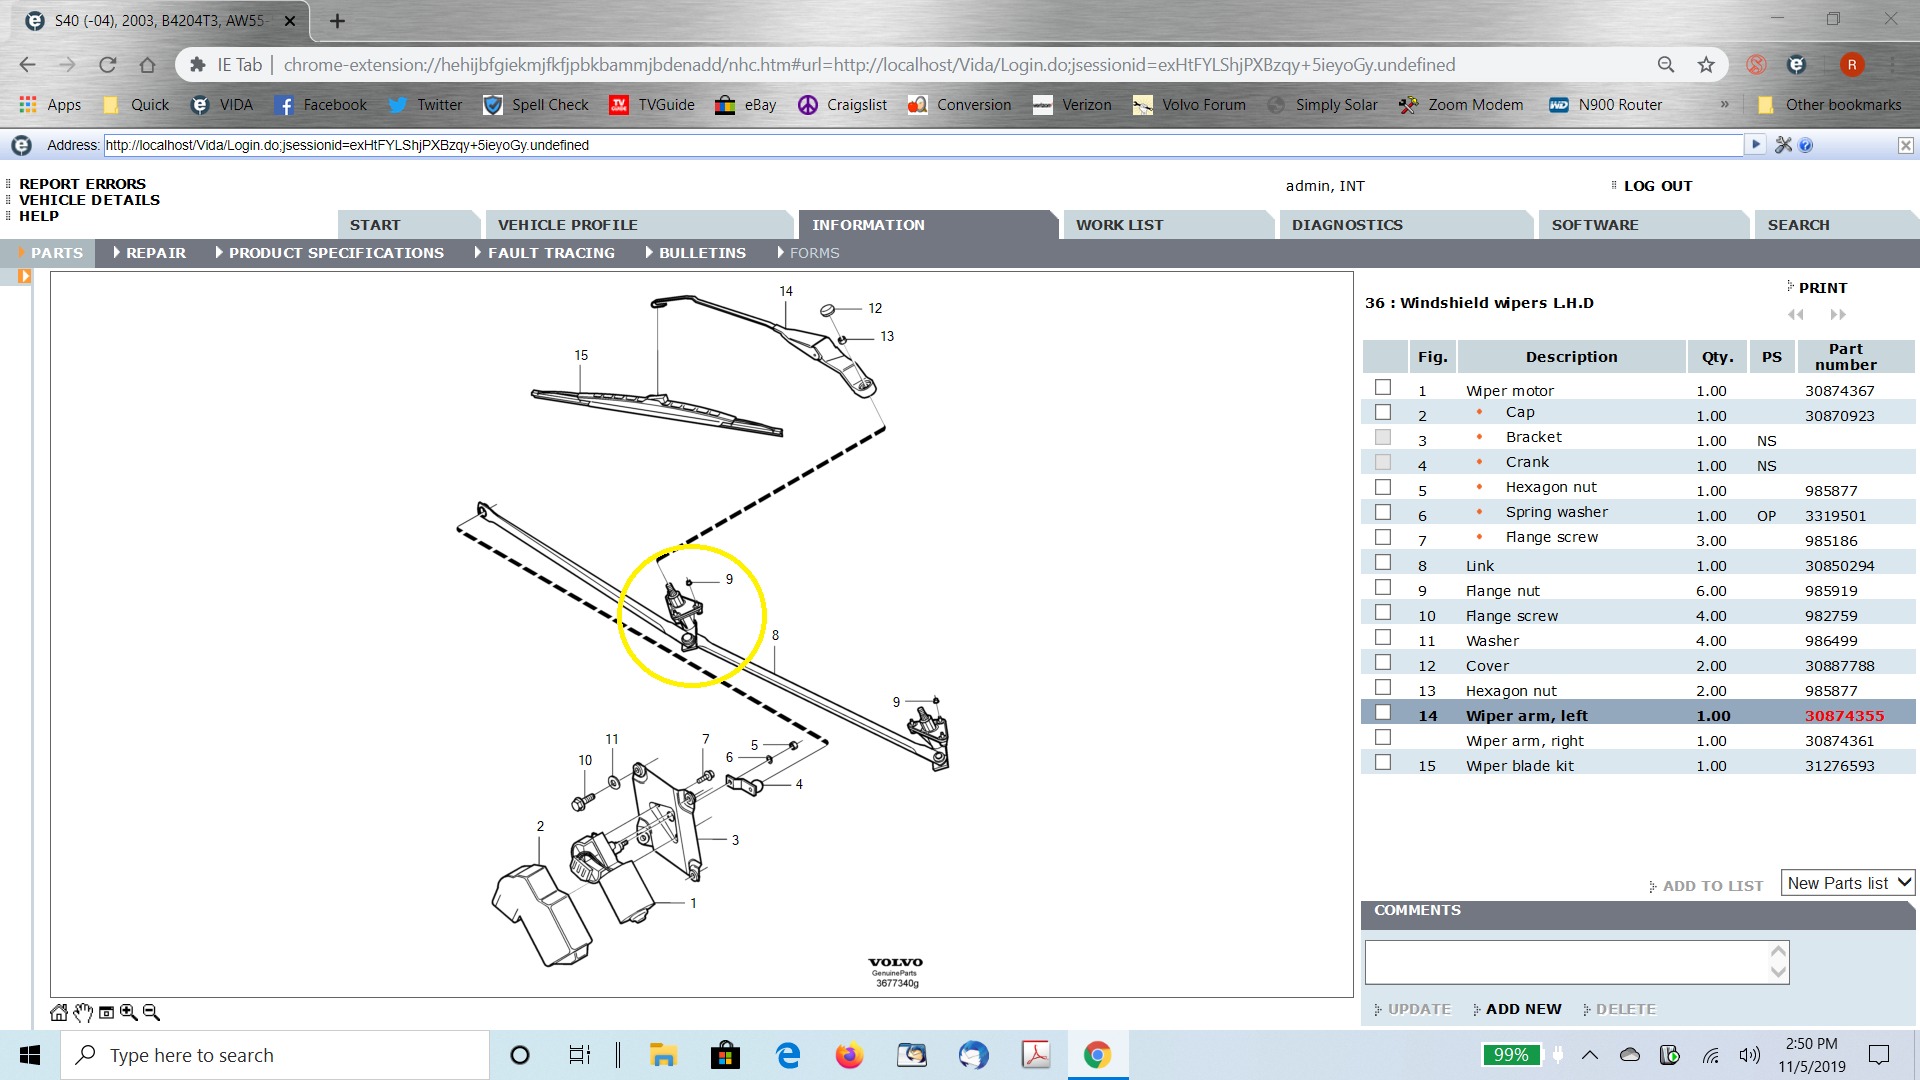Select checkbox for Link part row
Image resolution: width=1920 pixels, height=1080 pixels.
tap(1383, 562)
